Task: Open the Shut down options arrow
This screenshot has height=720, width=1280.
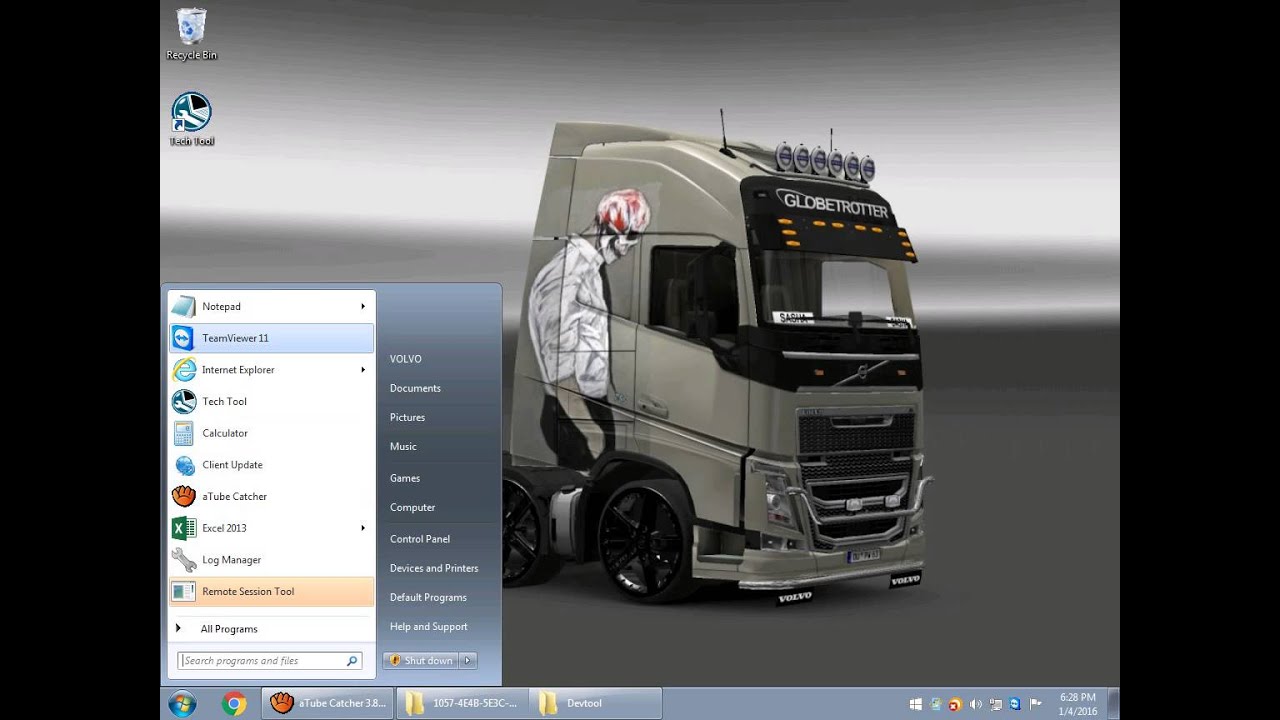Action: pos(467,660)
